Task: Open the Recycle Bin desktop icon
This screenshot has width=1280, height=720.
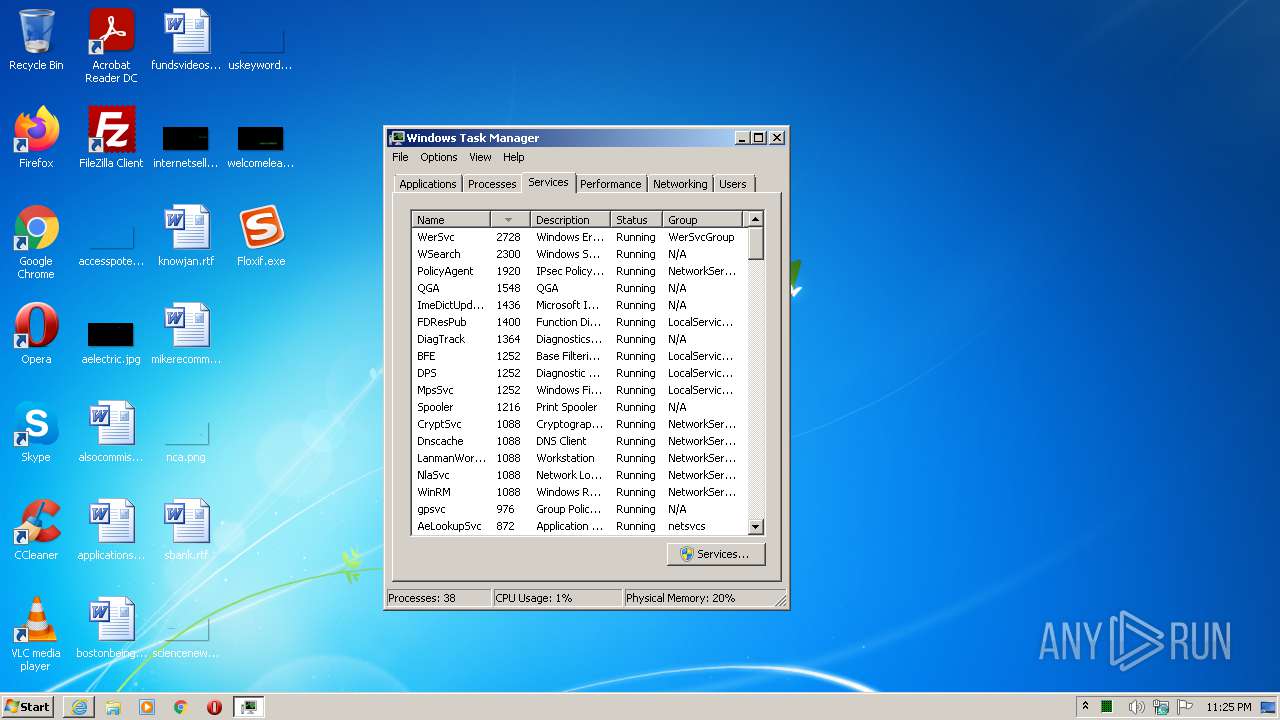Action: (36, 40)
